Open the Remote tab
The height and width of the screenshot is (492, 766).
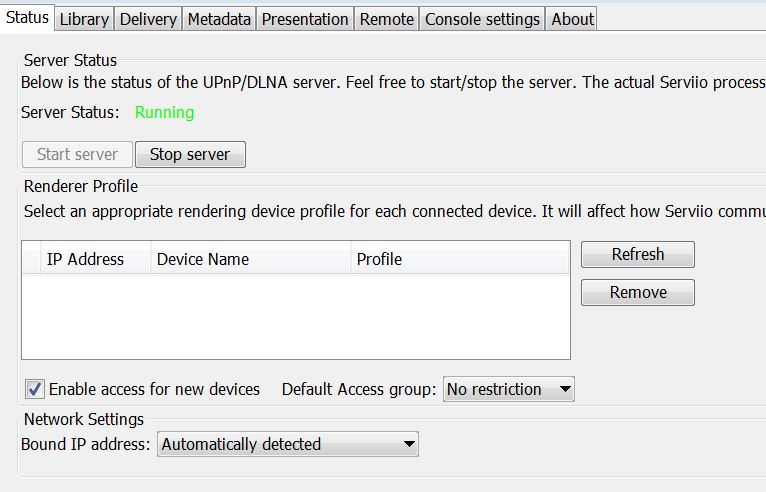387,19
